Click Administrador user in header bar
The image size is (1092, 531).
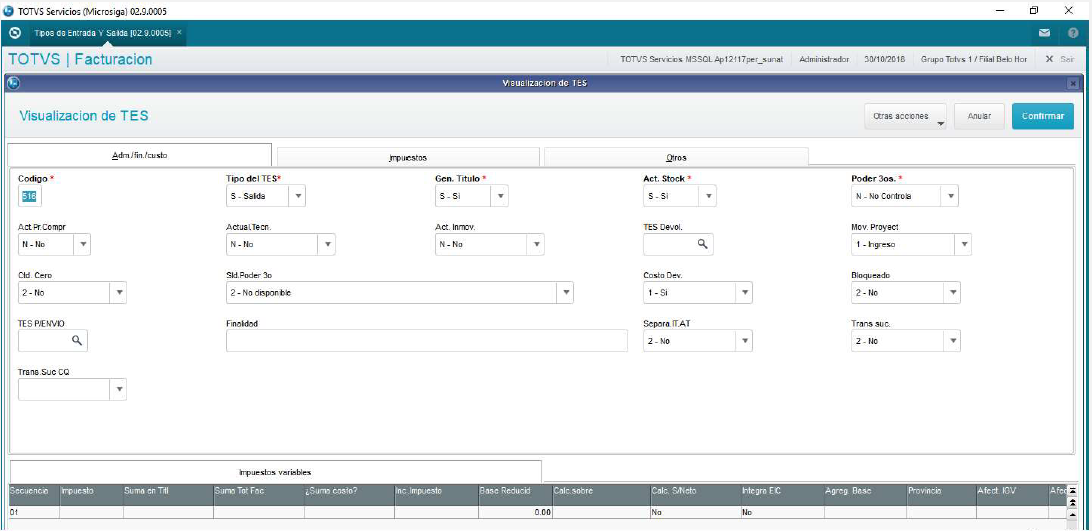(824, 60)
